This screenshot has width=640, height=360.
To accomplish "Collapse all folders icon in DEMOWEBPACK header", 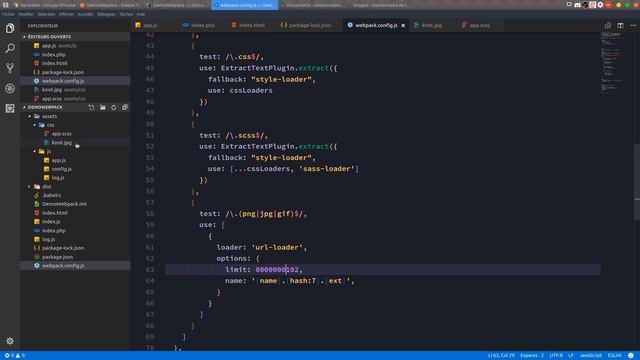I will (x=124, y=107).
